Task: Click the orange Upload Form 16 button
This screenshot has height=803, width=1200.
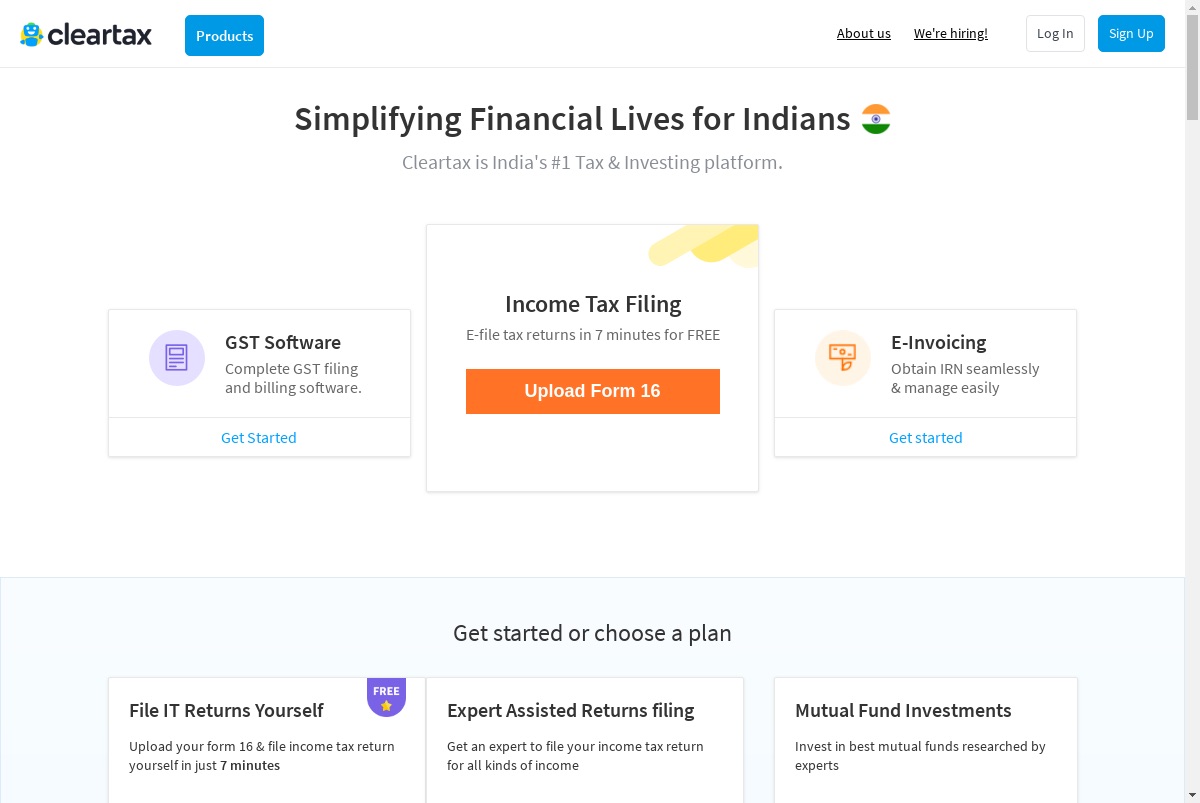Action: (x=593, y=391)
